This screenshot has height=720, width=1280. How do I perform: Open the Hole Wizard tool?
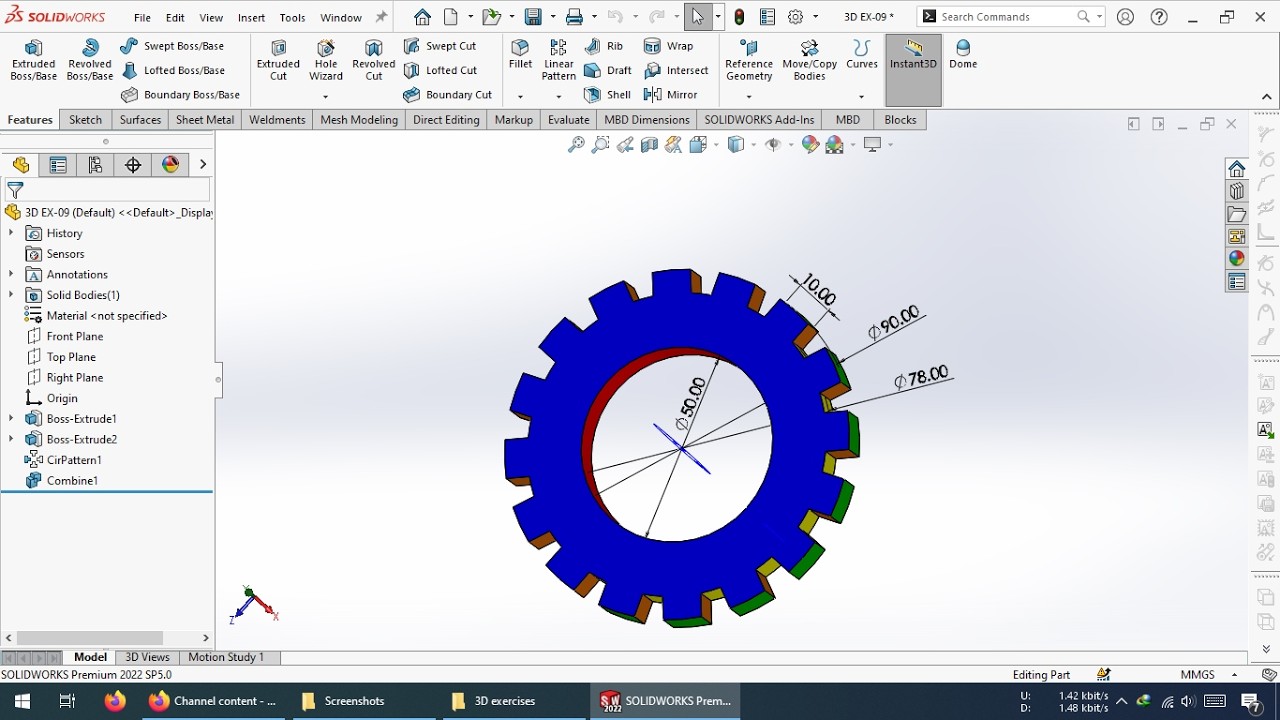pyautogui.click(x=326, y=61)
